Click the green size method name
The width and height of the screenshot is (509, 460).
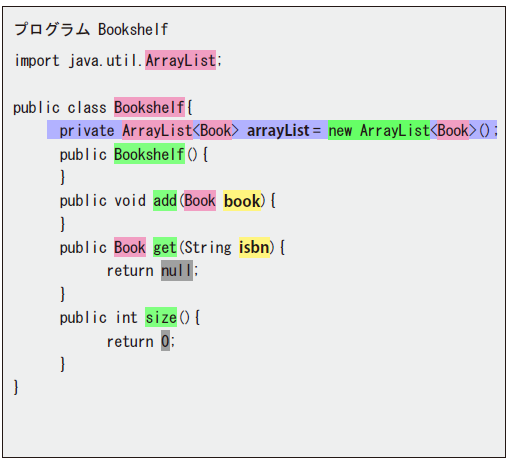point(161,317)
